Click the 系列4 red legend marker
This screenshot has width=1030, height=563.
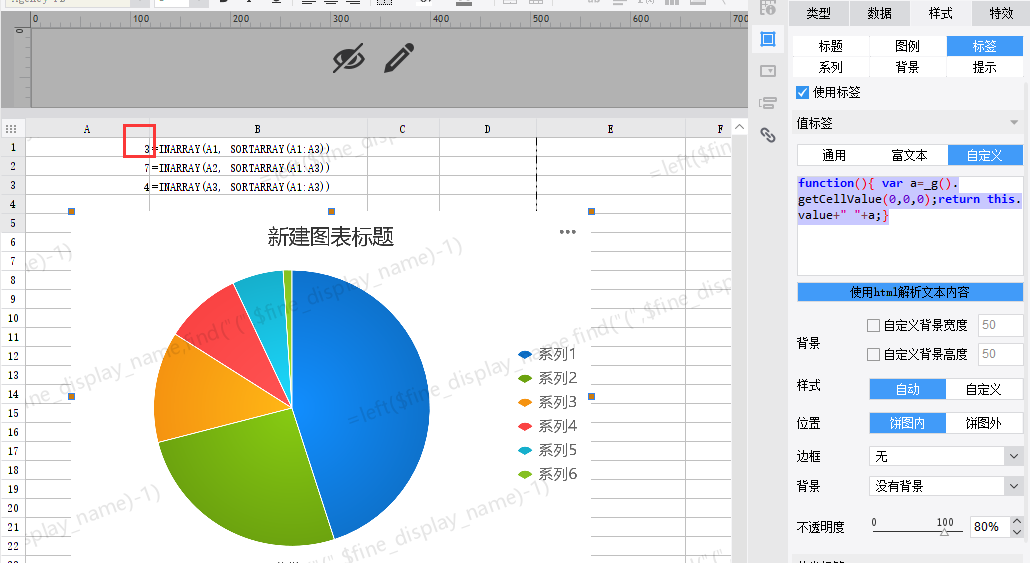525,426
